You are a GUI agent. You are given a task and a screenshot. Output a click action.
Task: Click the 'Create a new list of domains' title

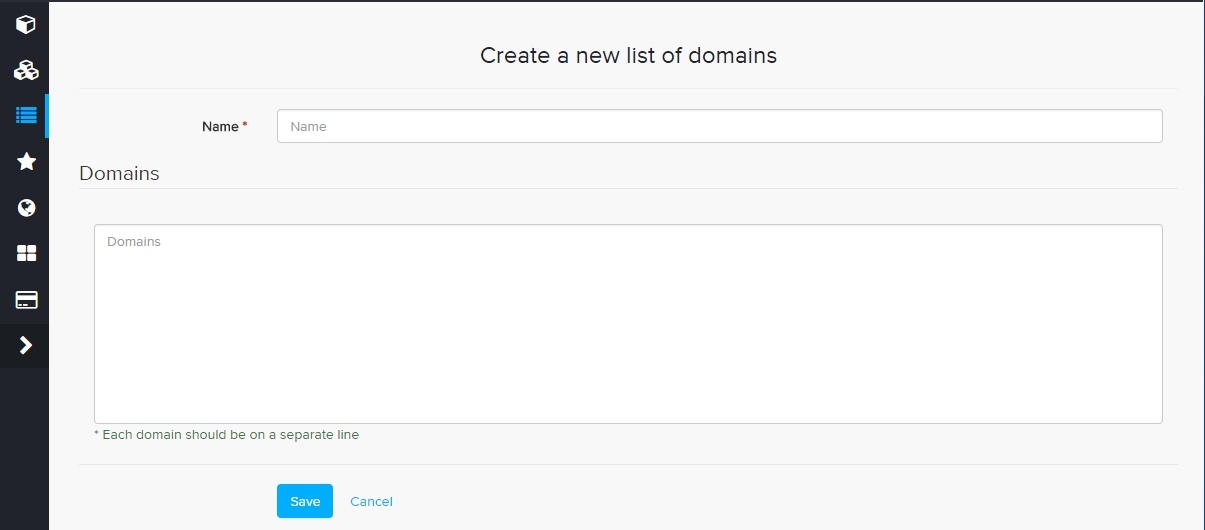coord(628,55)
